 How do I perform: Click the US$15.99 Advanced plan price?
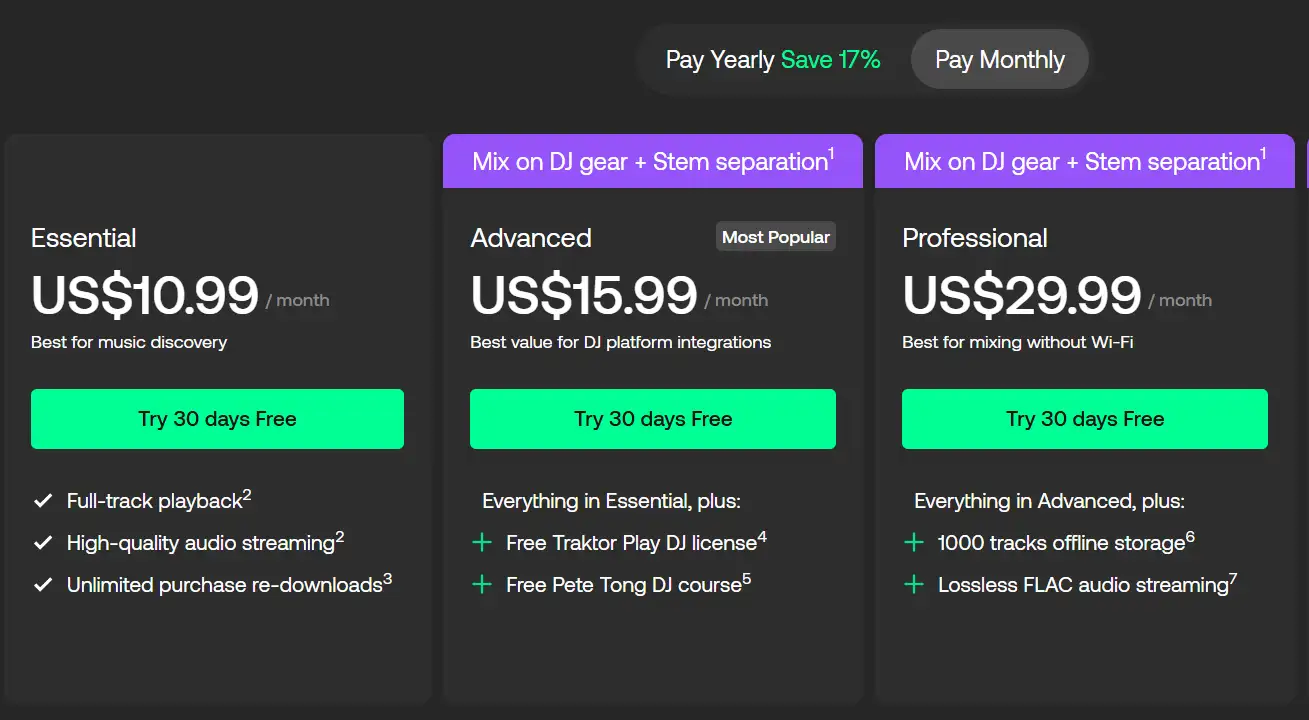pyautogui.click(x=584, y=295)
